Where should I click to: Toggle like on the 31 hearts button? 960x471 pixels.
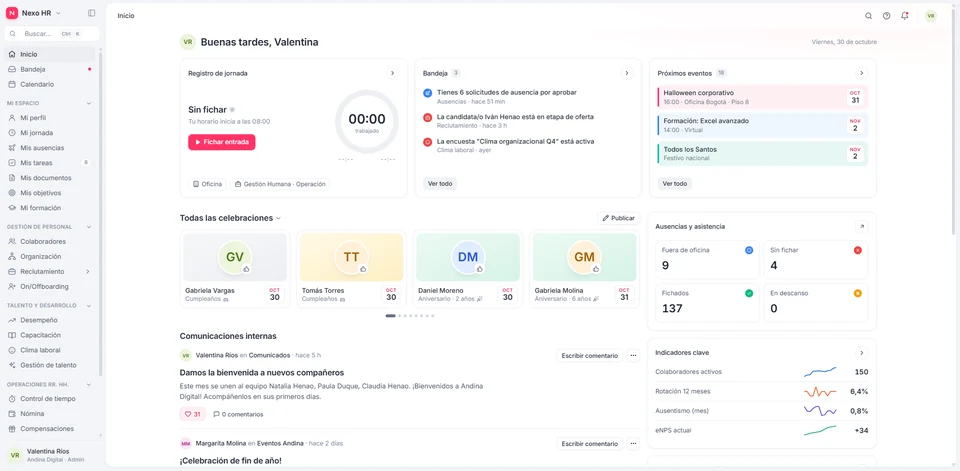pos(193,414)
